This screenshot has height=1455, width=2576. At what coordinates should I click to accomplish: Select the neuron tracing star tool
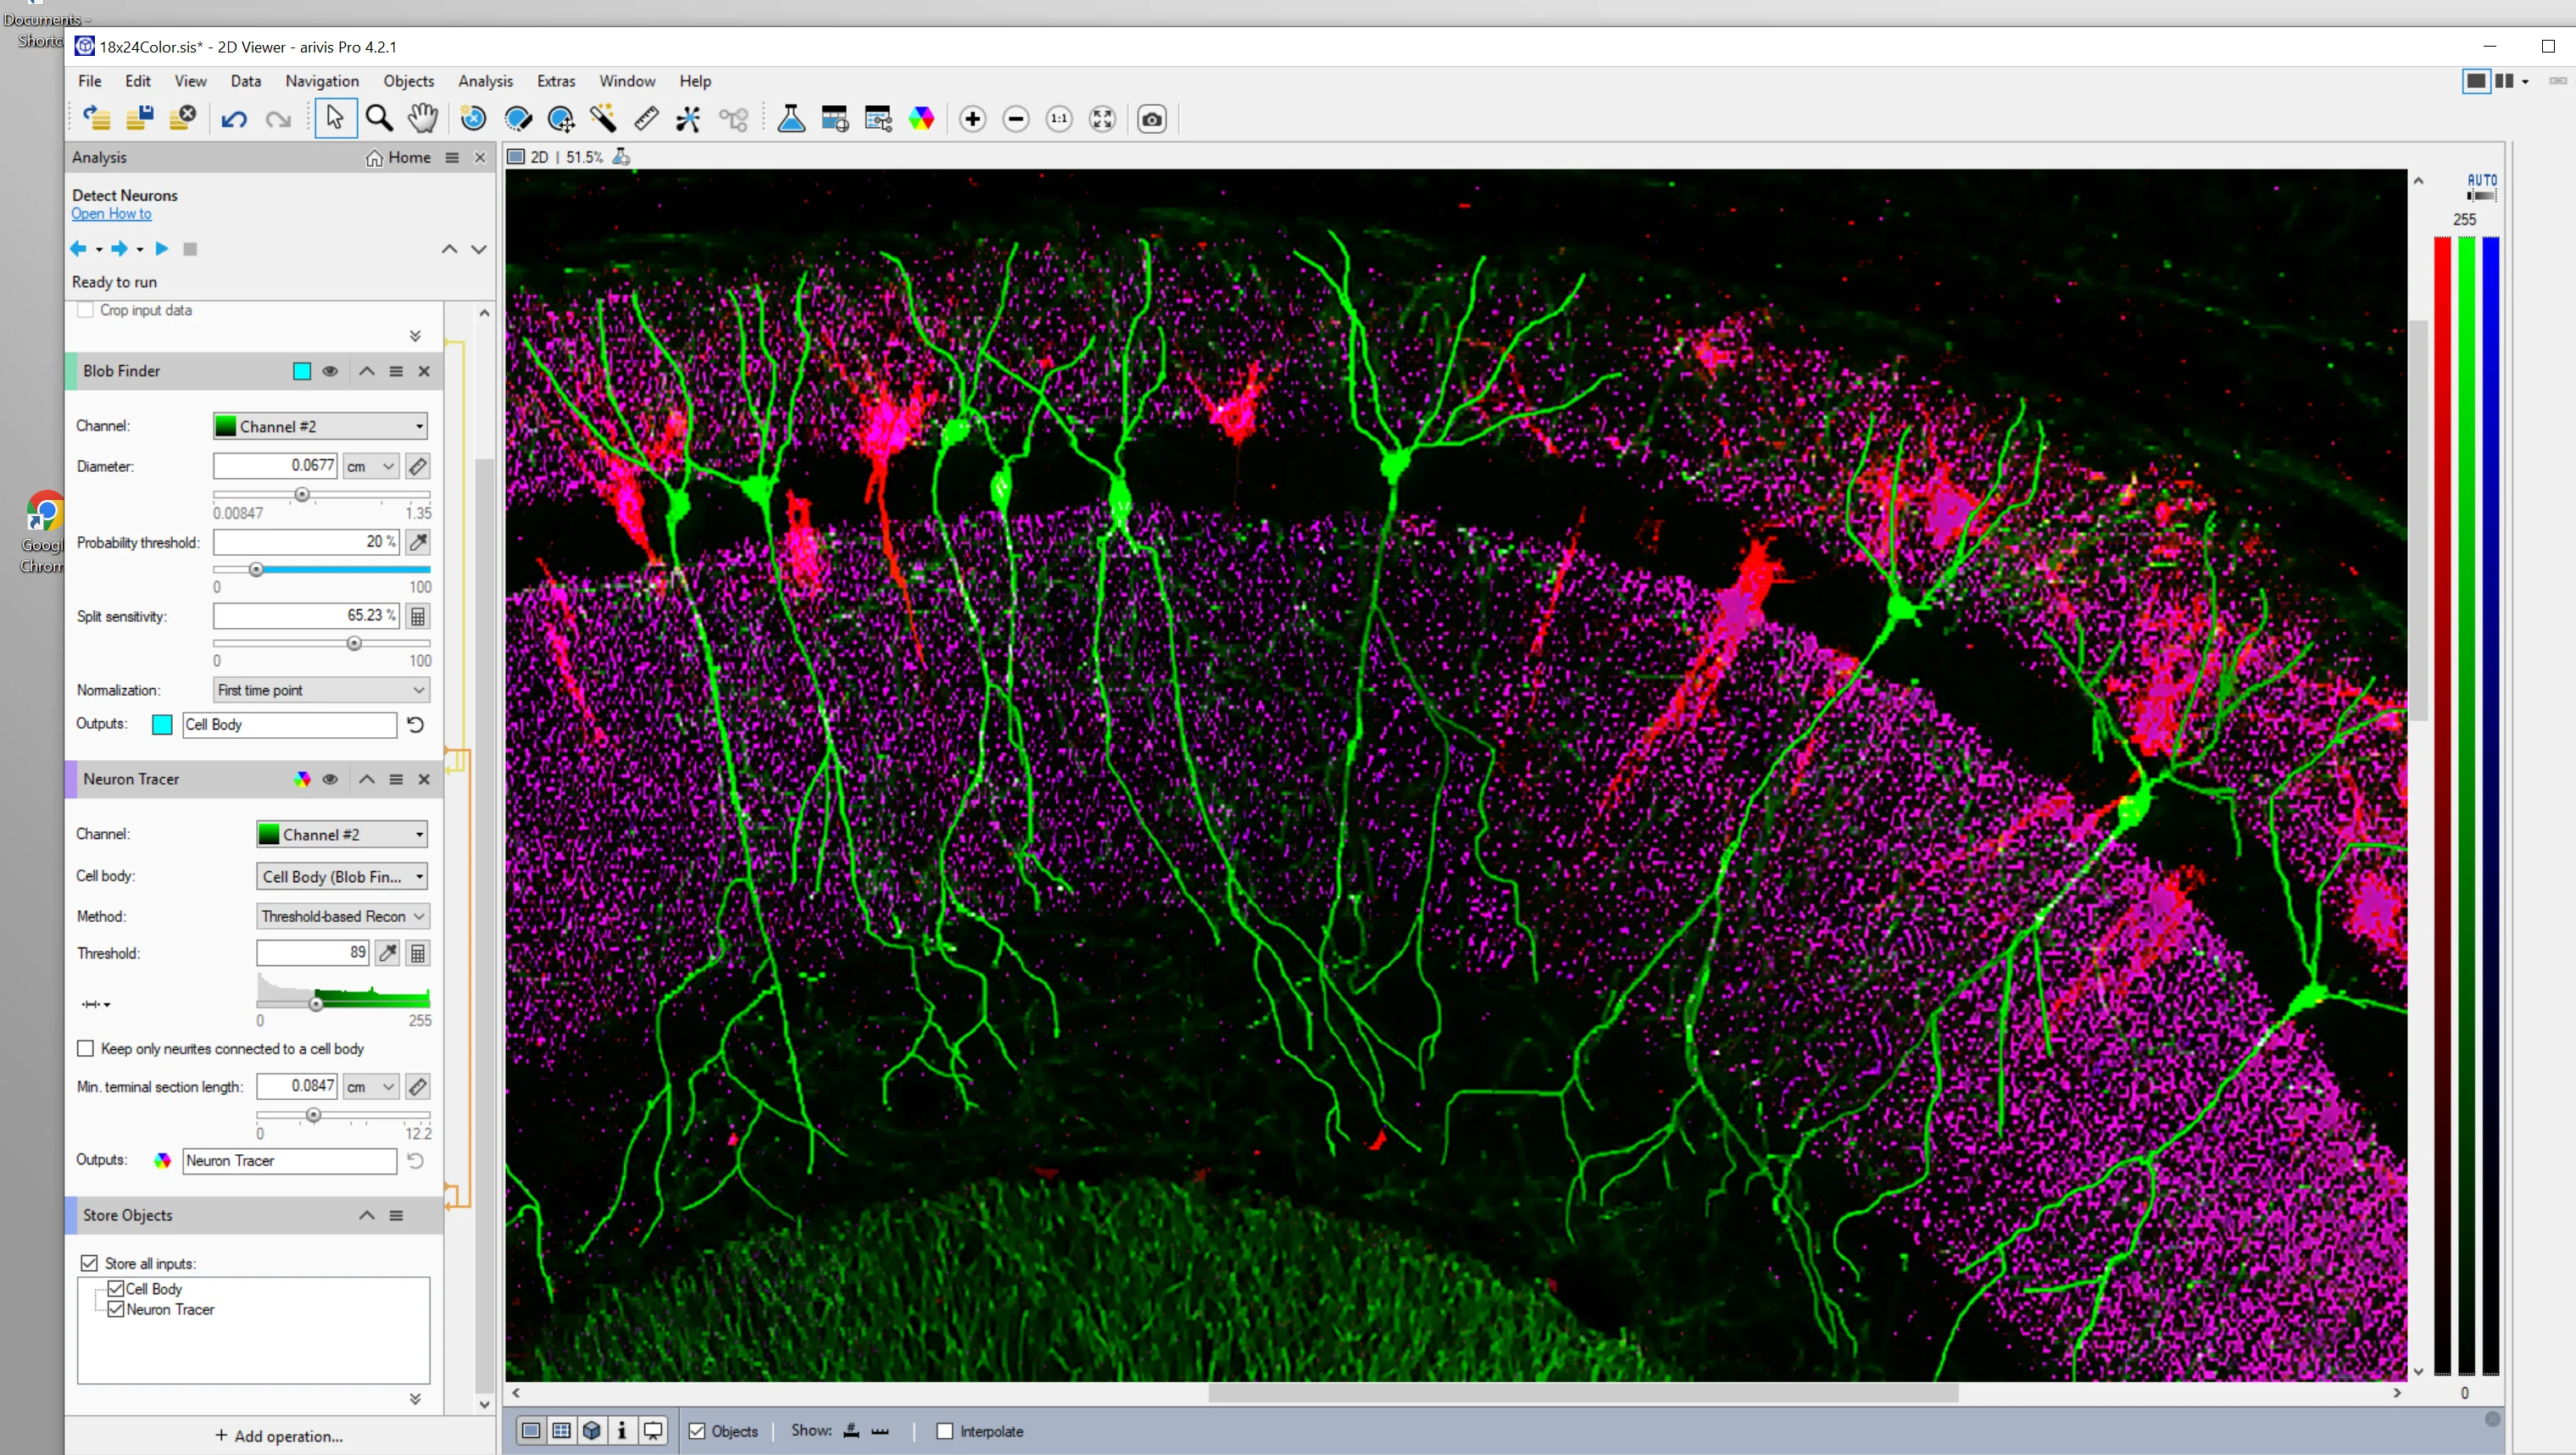click(x=689, y=119)
